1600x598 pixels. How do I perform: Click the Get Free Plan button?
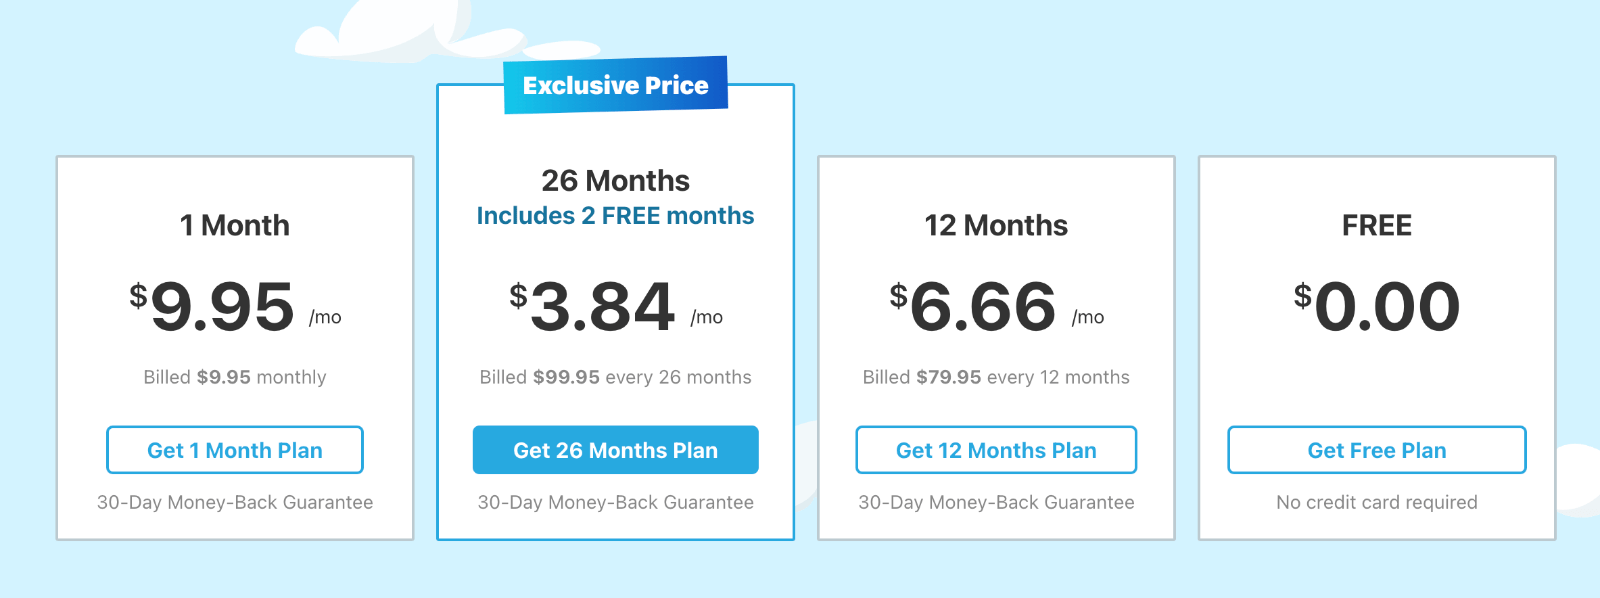pyautogui.click(x=1377, y=450)
